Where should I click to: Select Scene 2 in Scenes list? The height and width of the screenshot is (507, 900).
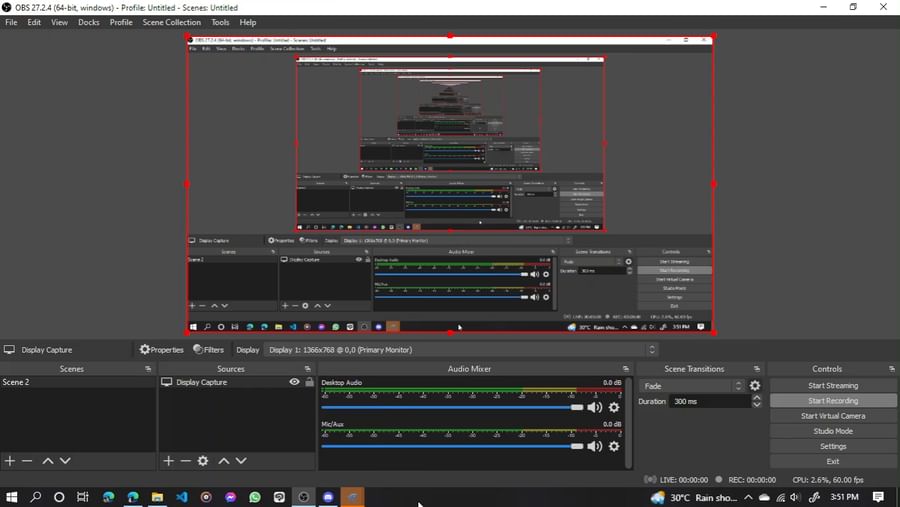tap(78, 382)
